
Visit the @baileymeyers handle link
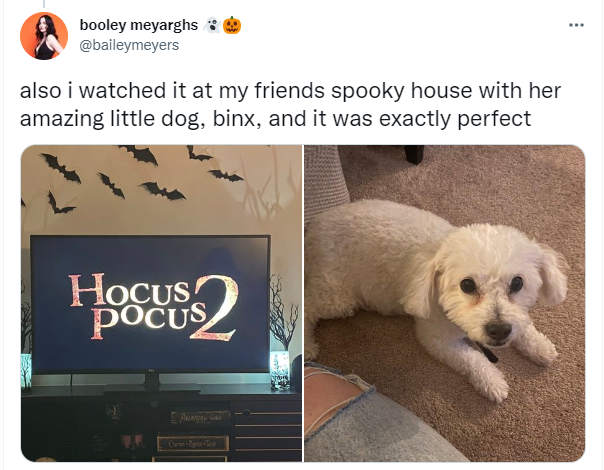pos(129,45)
